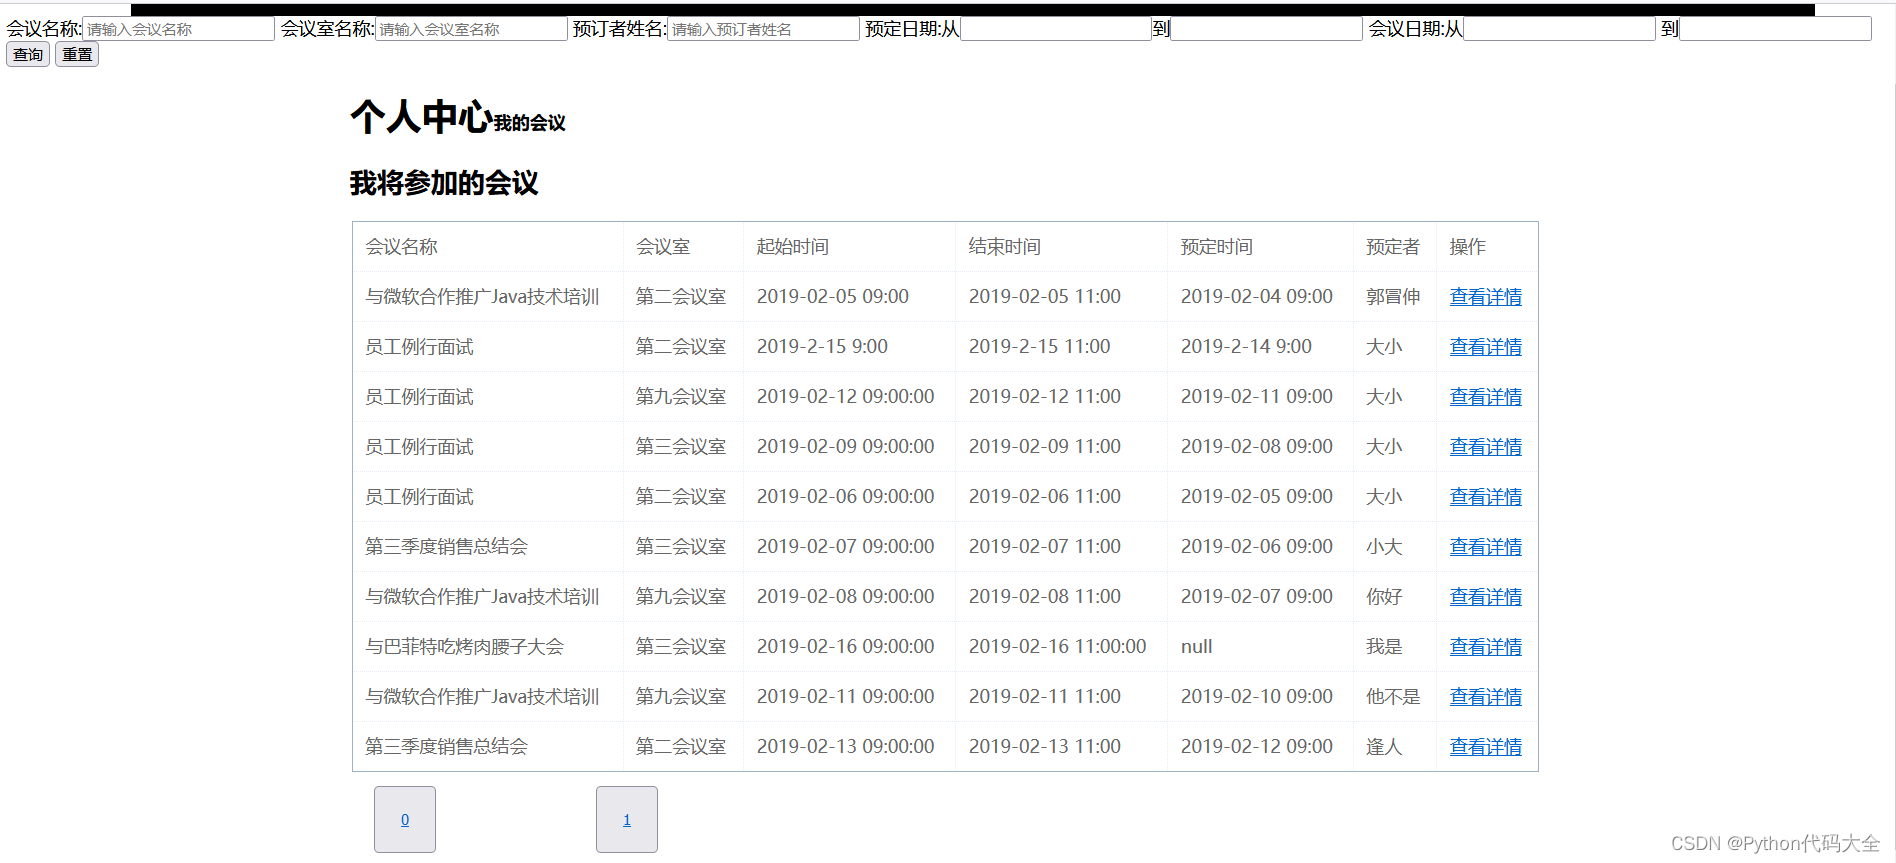Viewport: 1896px width, 863px height.
Task: Click the 我的会议 subtitle text
Action: click(530, 123)
